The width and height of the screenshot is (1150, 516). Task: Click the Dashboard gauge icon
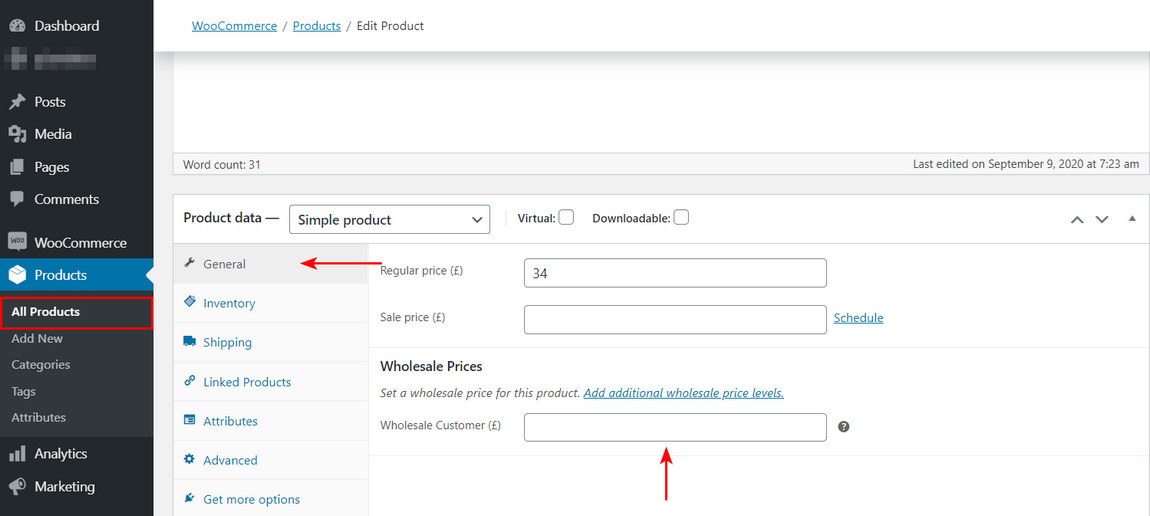click(18, 26)
